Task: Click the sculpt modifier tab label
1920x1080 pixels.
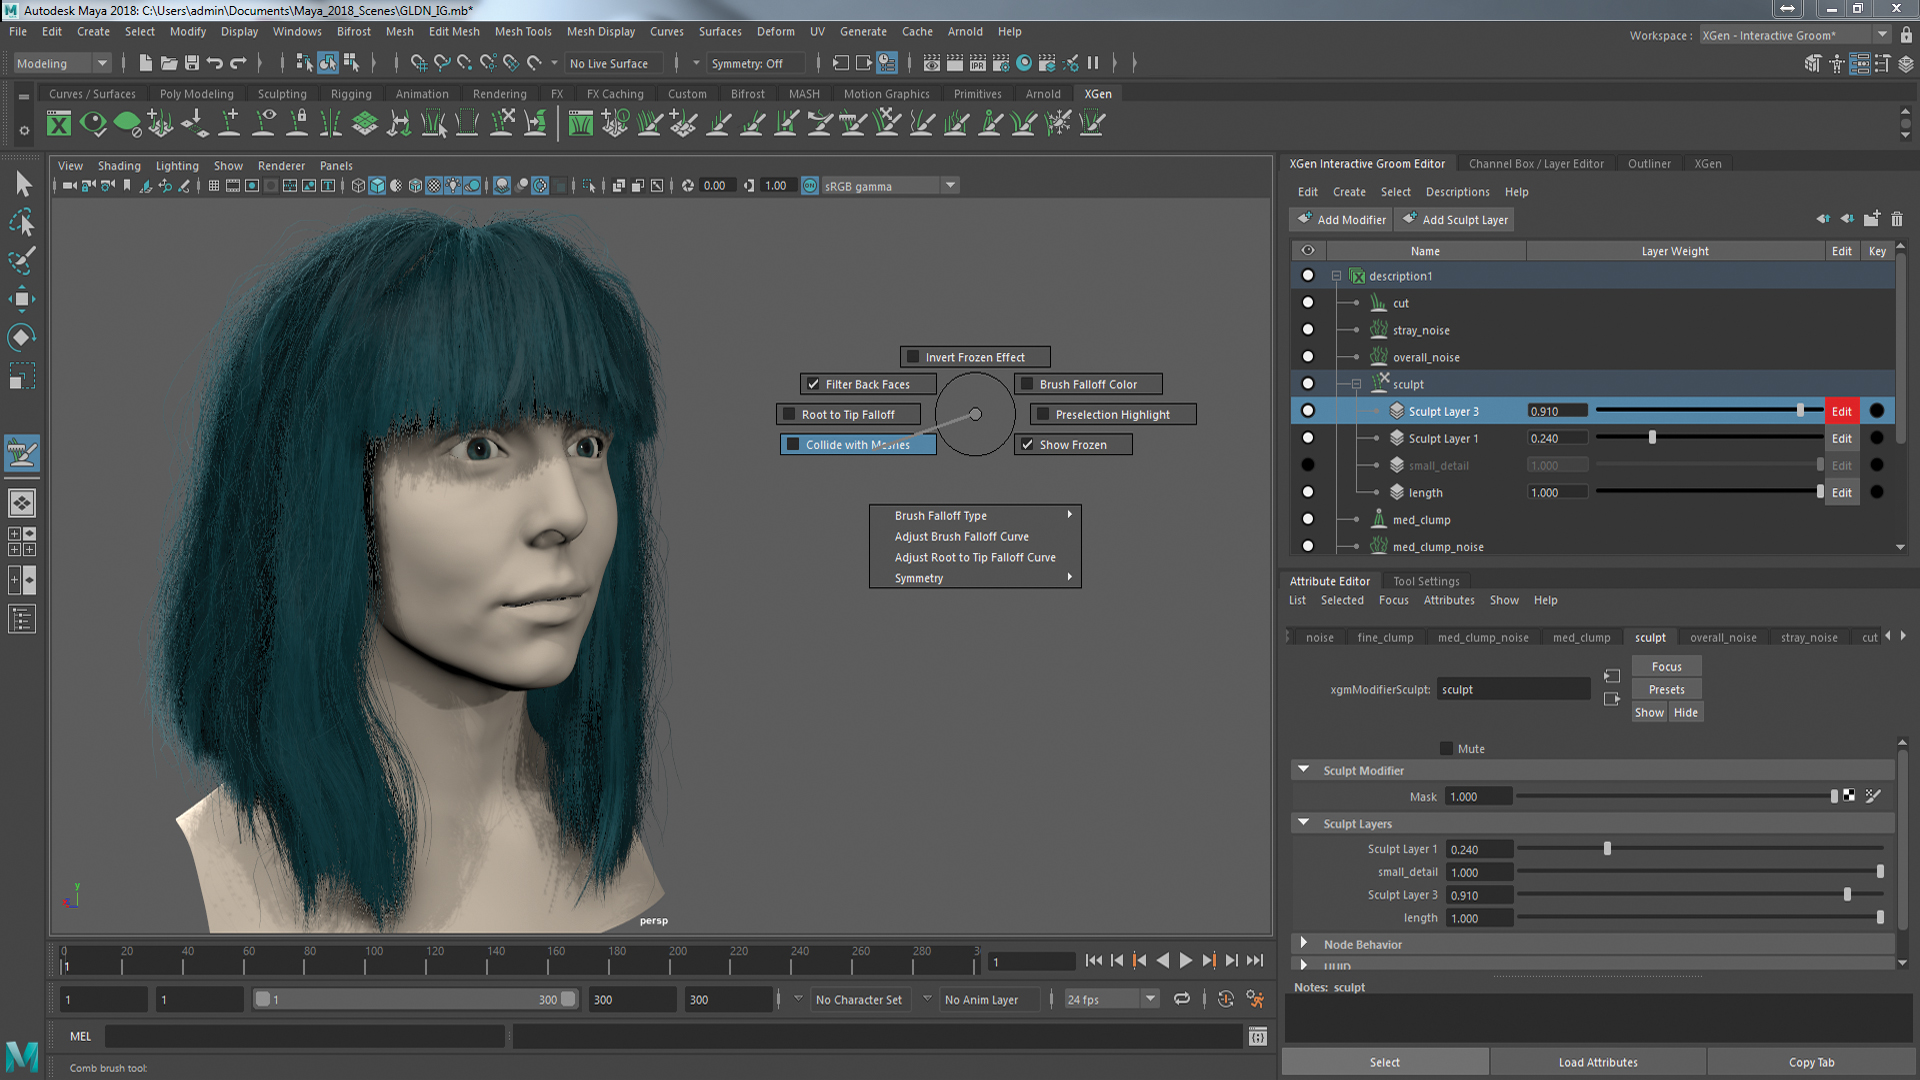Action: [1650, 637]
